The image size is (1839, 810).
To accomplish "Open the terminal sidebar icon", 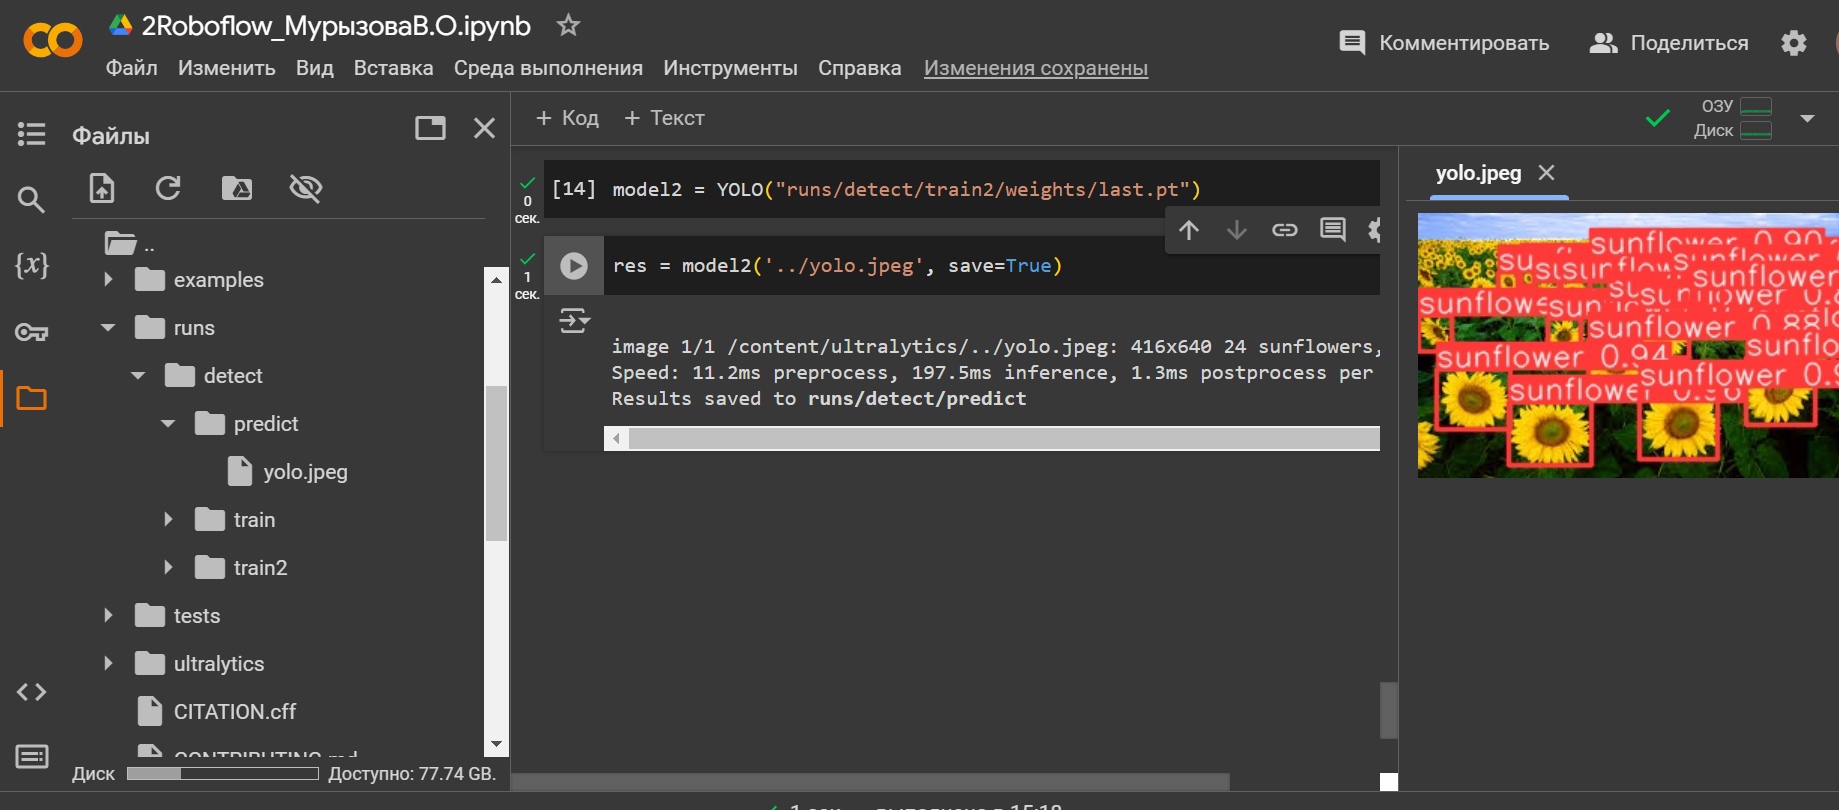I will point(31,756).
